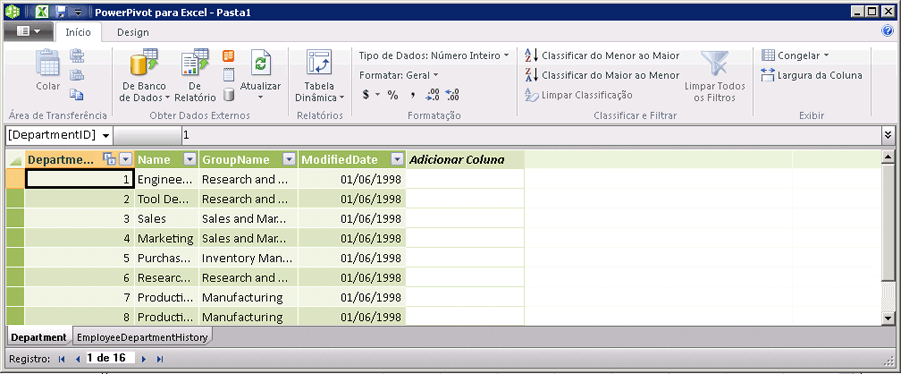Click Classificar do Menor ao Maior
The width and height of the screenshot is (901, 374).
[602, 56]
